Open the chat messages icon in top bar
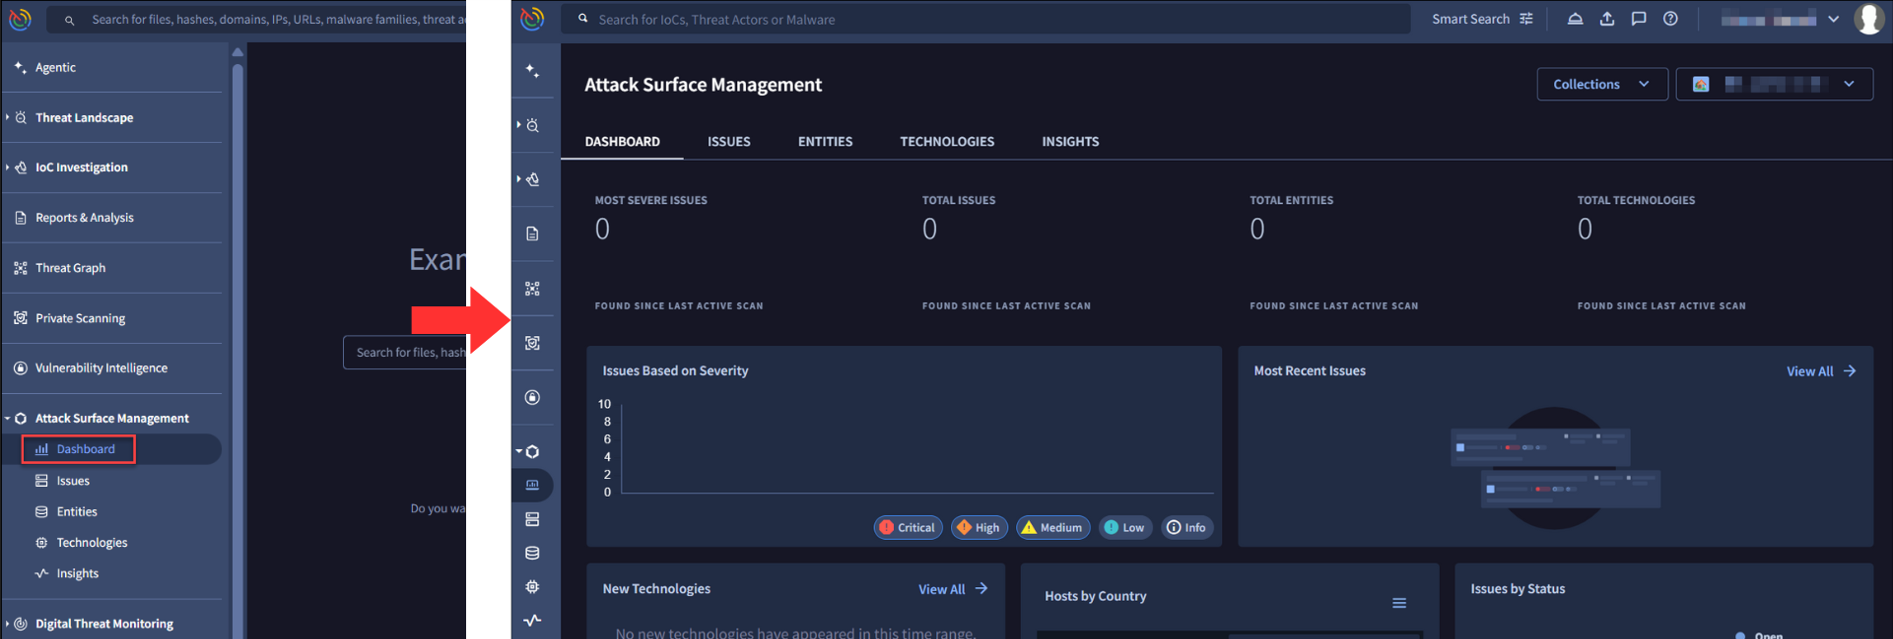This screenshot has width=1893, height=639. [x=1638, y=19]
